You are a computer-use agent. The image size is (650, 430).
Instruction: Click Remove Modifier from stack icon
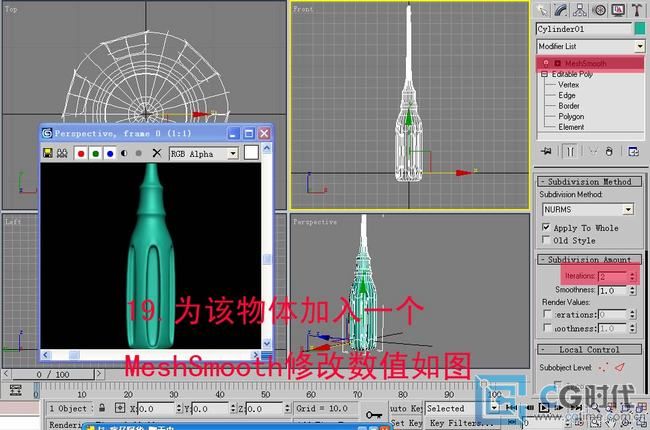click(609, 151)
